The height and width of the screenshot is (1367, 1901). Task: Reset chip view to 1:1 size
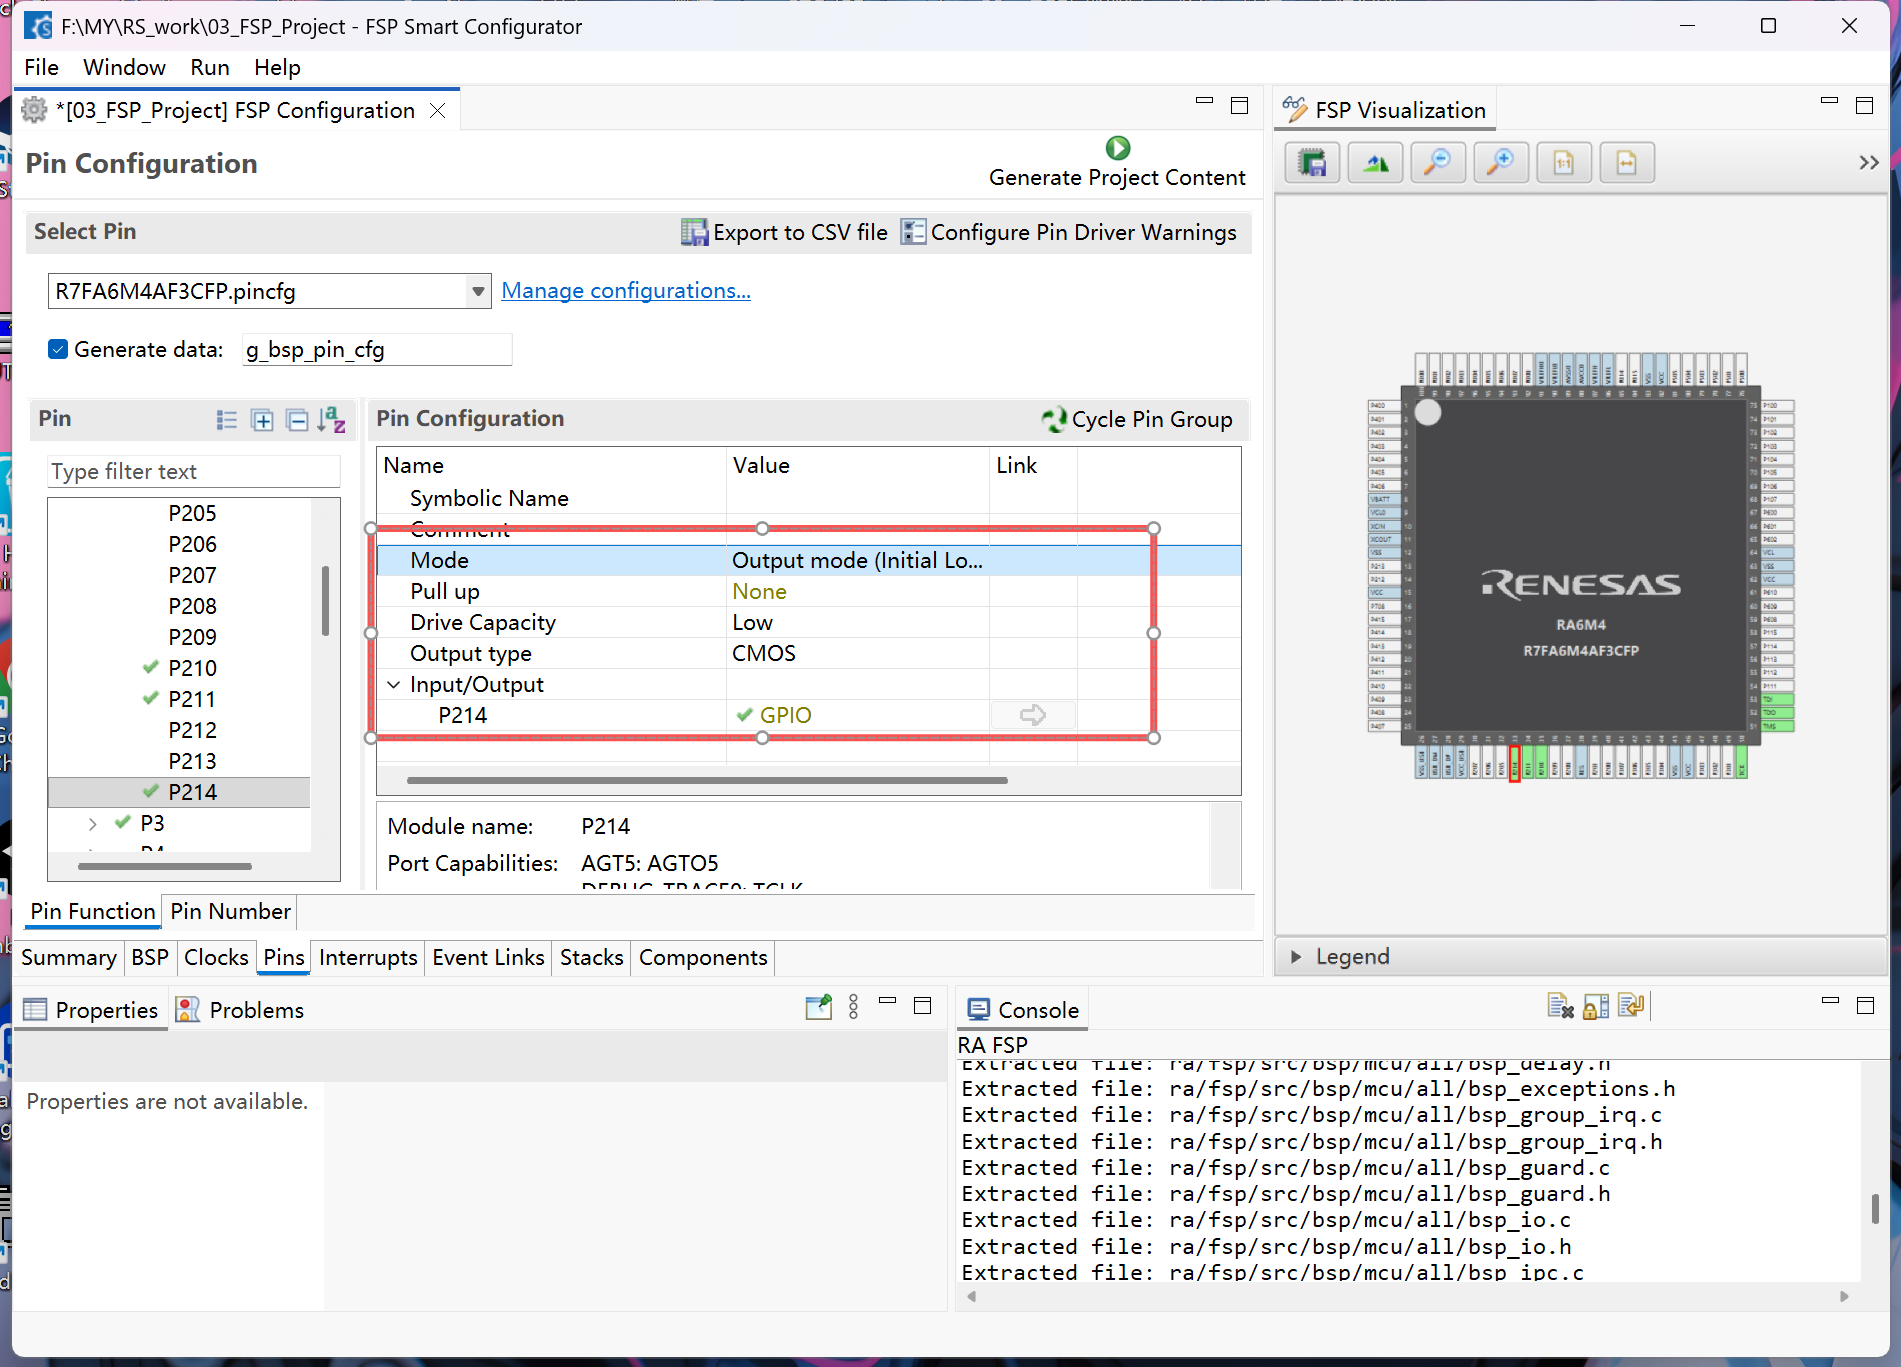tap(1564, 163)
